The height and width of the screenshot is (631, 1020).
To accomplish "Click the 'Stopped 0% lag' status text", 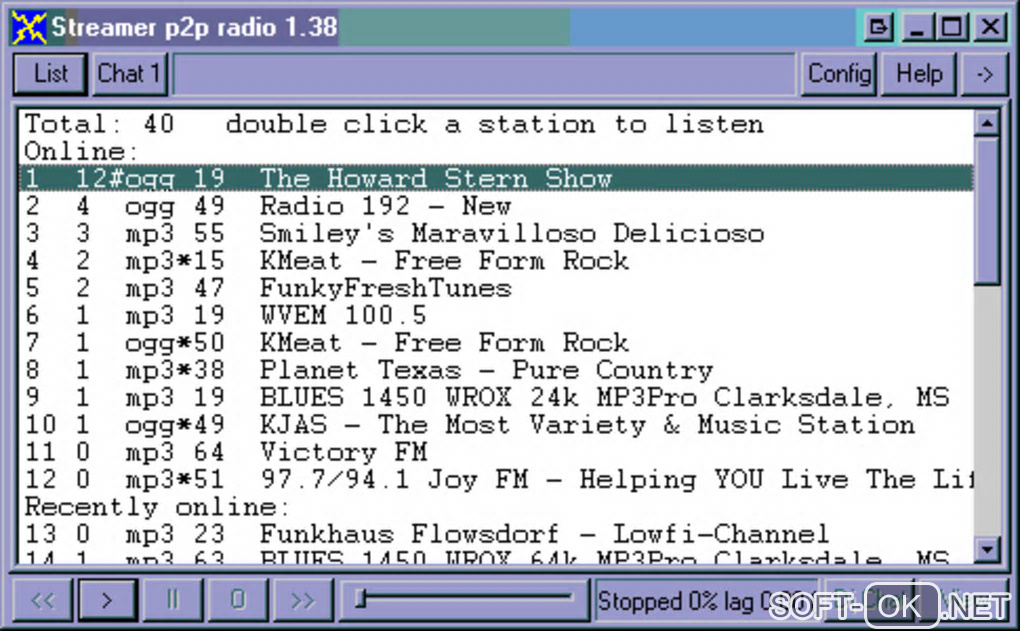I will pos(706,600).
